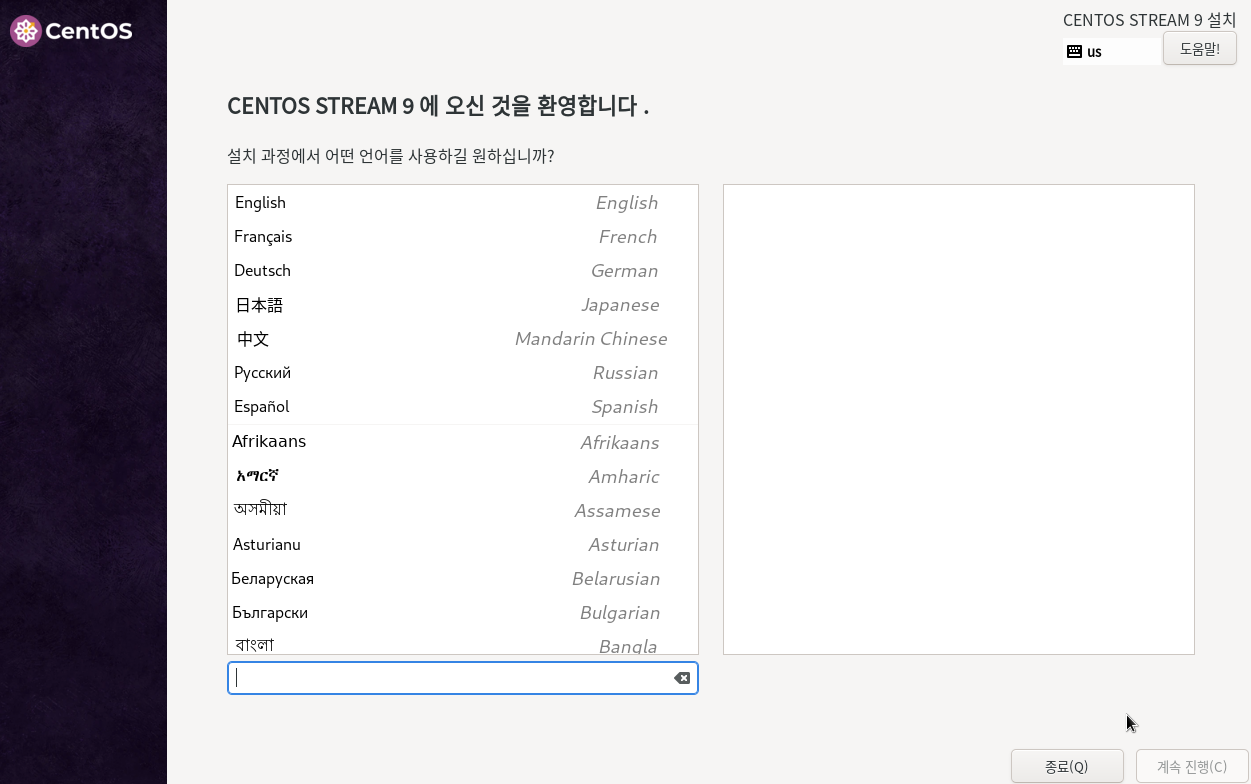Open the 도움말! help button
This screenshot has width=1251, height=784.
1200,48
